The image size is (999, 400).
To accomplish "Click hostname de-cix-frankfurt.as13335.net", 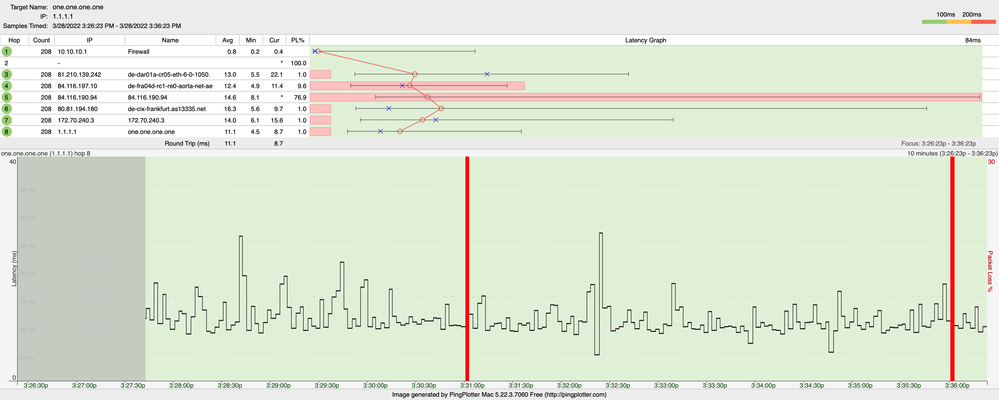I will (x=166, y=109).
